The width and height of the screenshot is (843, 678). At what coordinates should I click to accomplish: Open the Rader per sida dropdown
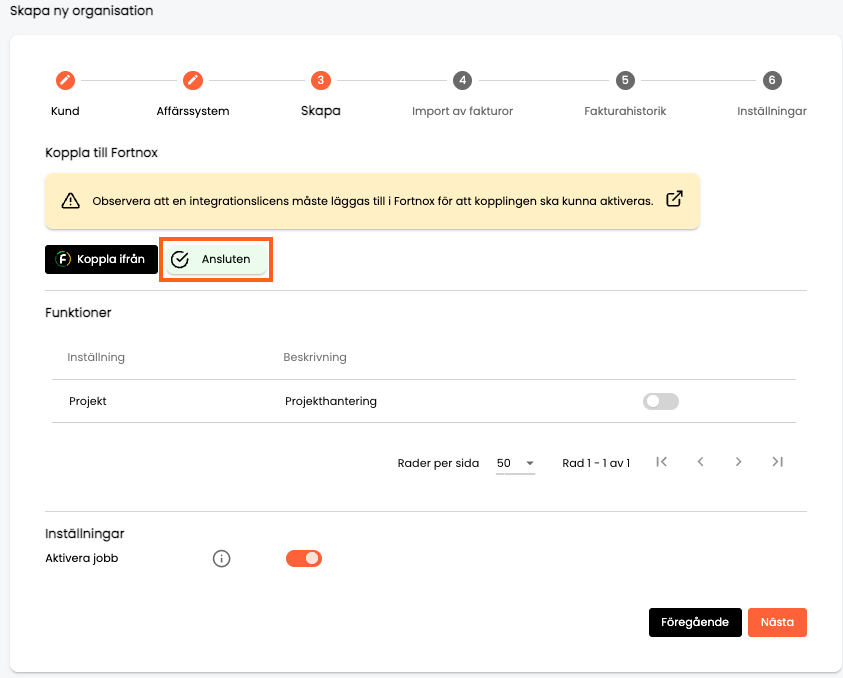click(x=515, y=463)
